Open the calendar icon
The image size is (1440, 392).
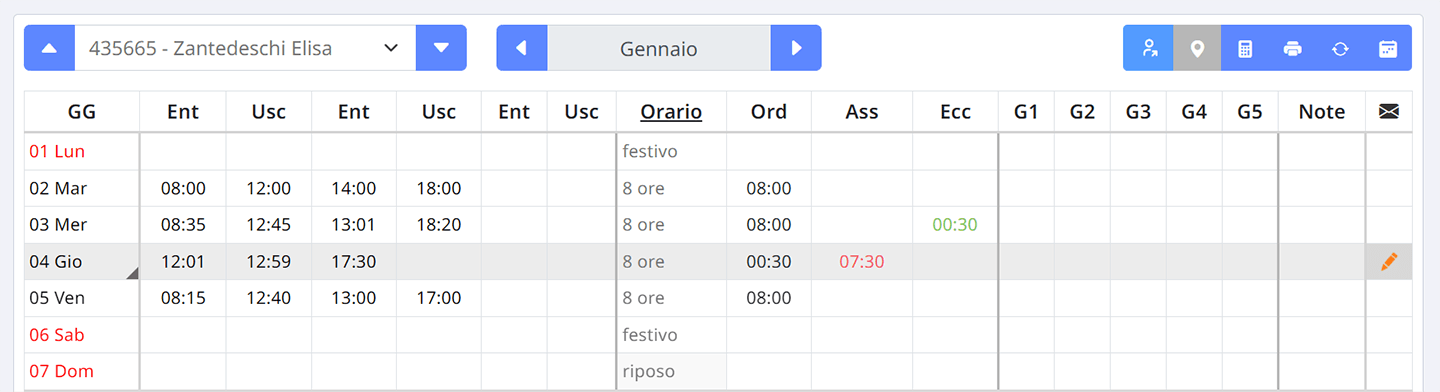tap(1388, 48)
